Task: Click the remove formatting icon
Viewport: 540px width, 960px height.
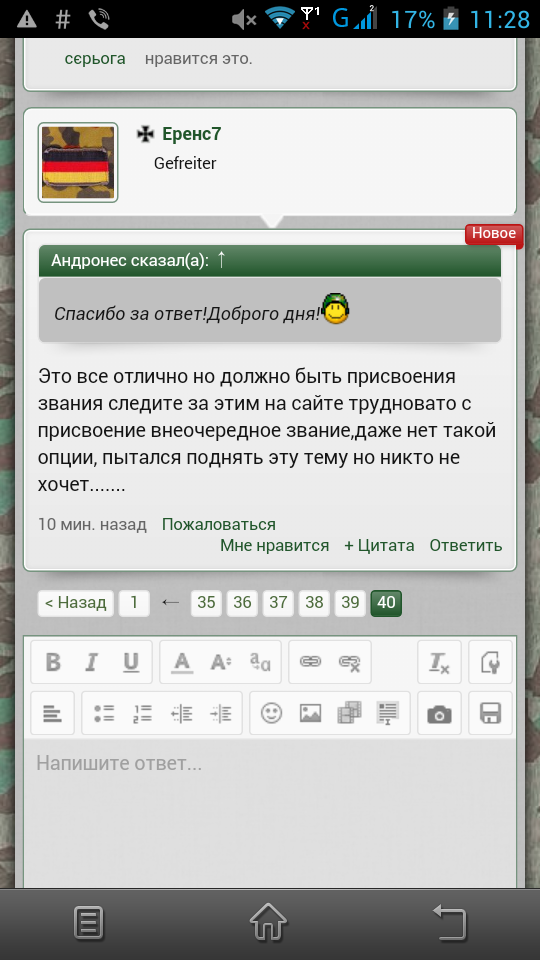Action: pyautogui.click(x=439, y=662)
